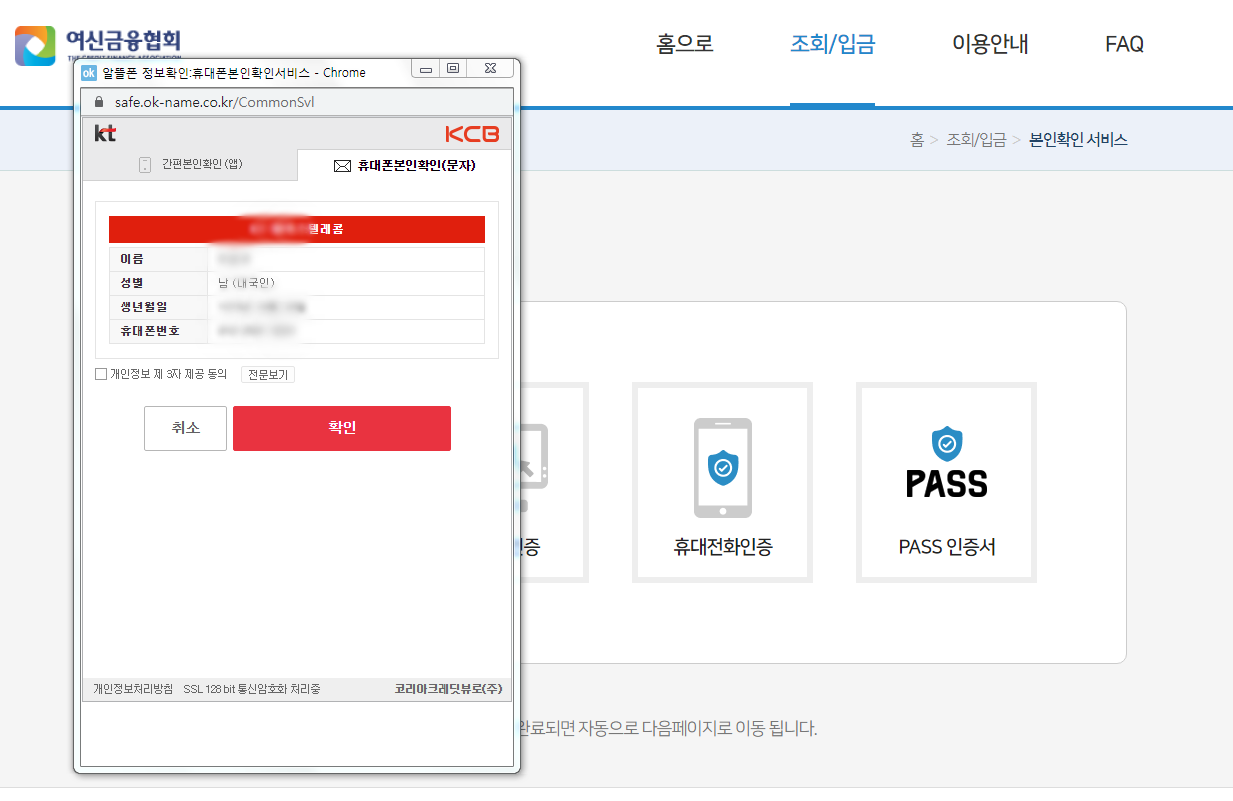This screenshot has width=1233, height=801.
Task: Switch to the 간편본인확인(앱) tab
Action: tap(190, 164)
